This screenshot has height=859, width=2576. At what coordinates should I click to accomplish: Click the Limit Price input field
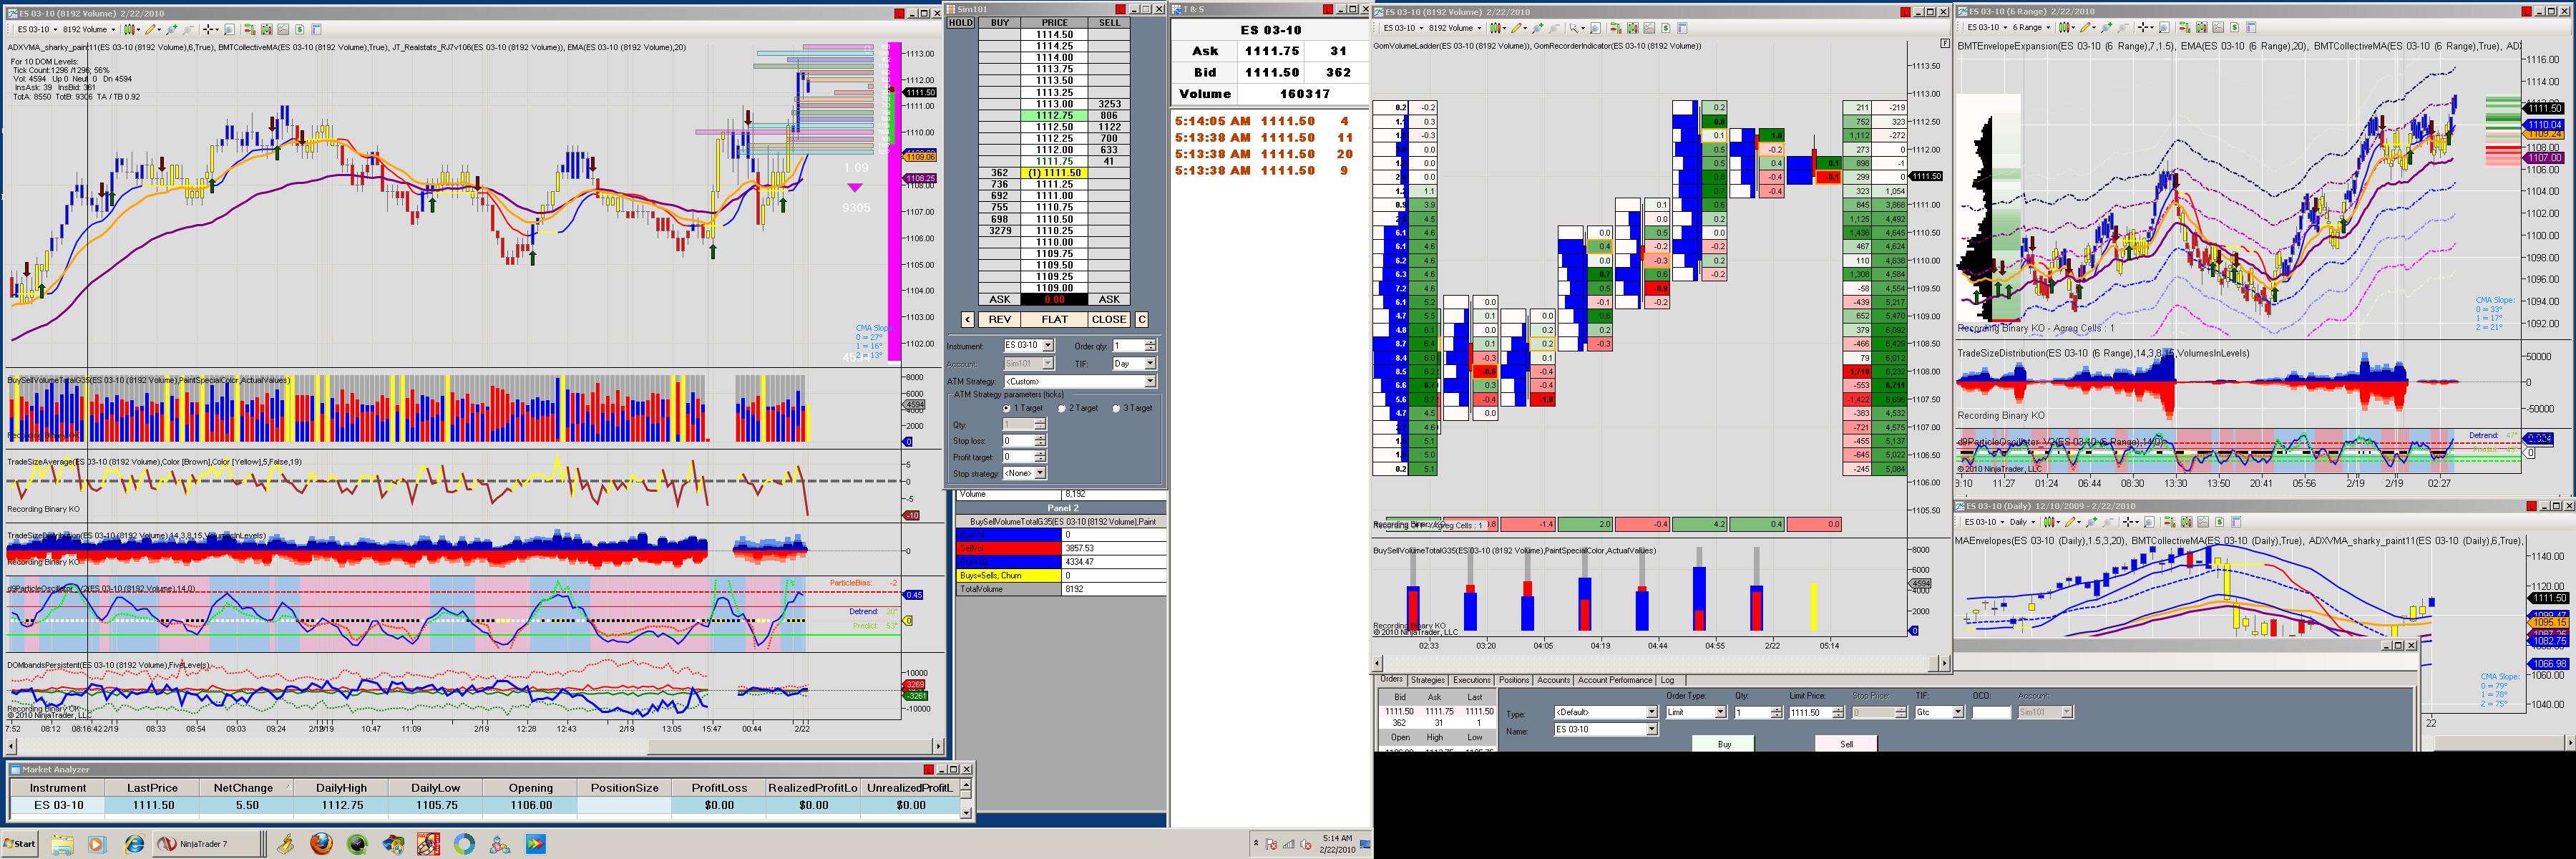click(x=1808, y=712)
